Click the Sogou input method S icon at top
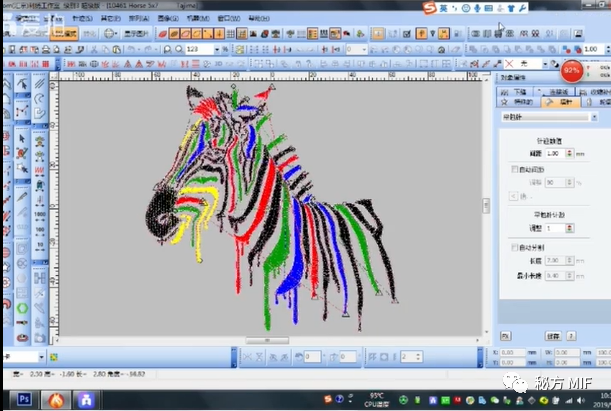611x411 pixels. point(430,8)
